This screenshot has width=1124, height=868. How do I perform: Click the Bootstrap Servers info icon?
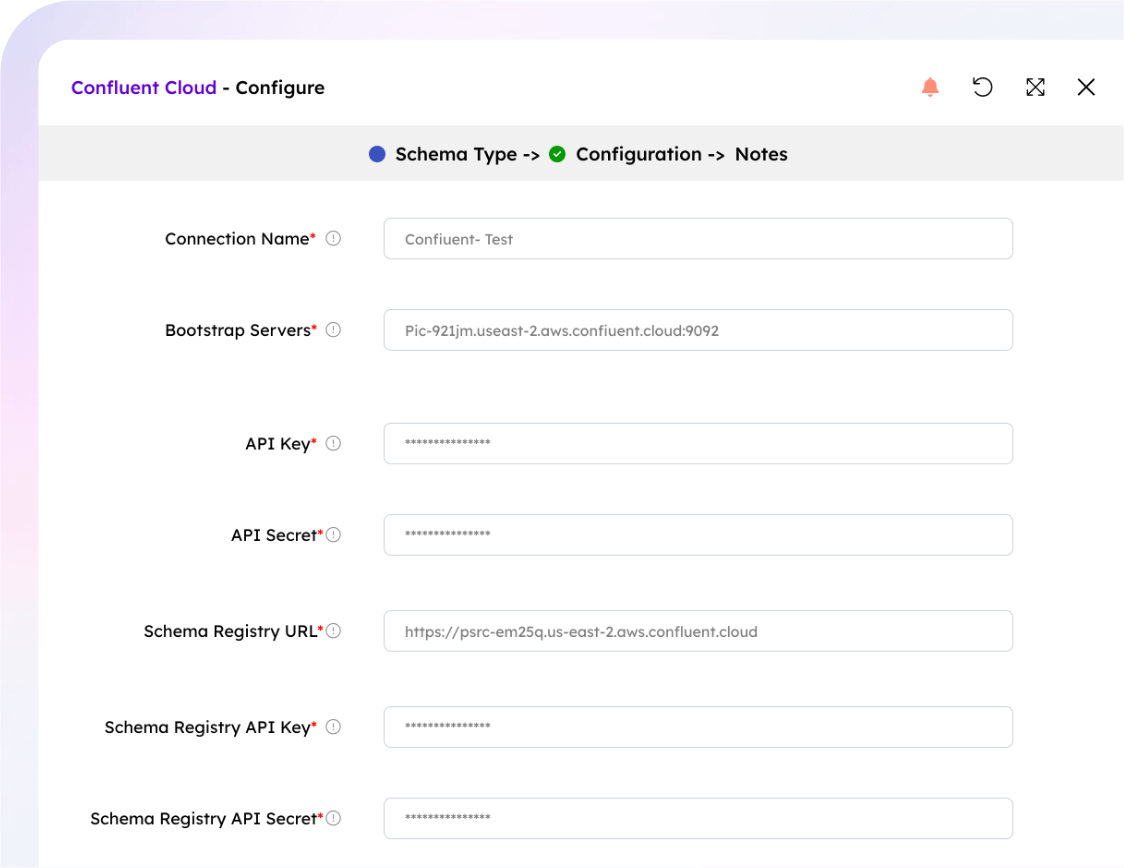coord(333,330)
